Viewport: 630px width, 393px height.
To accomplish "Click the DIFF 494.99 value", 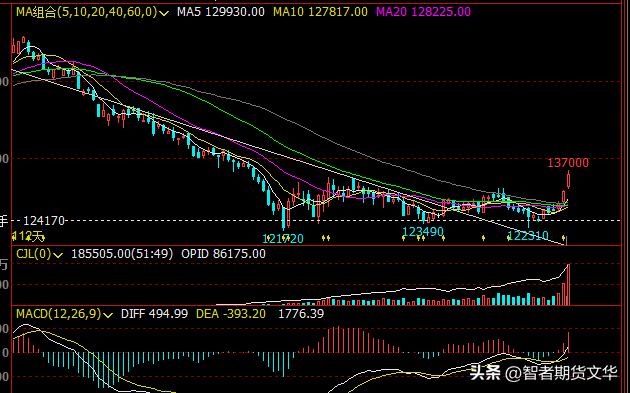I will [154, 314].
